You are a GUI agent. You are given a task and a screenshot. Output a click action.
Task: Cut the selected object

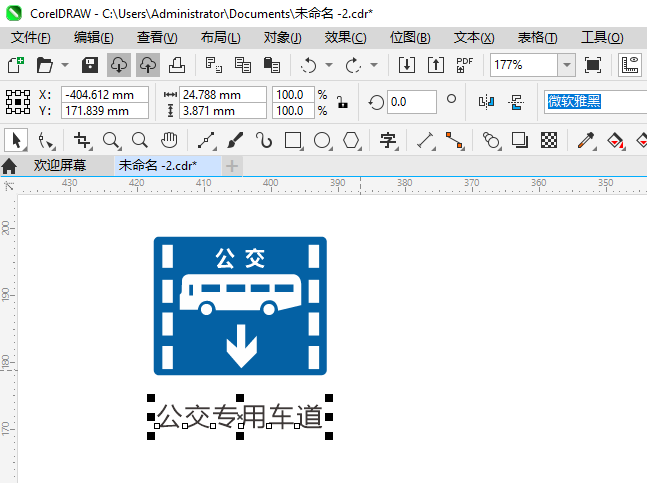tap(214, 65)
